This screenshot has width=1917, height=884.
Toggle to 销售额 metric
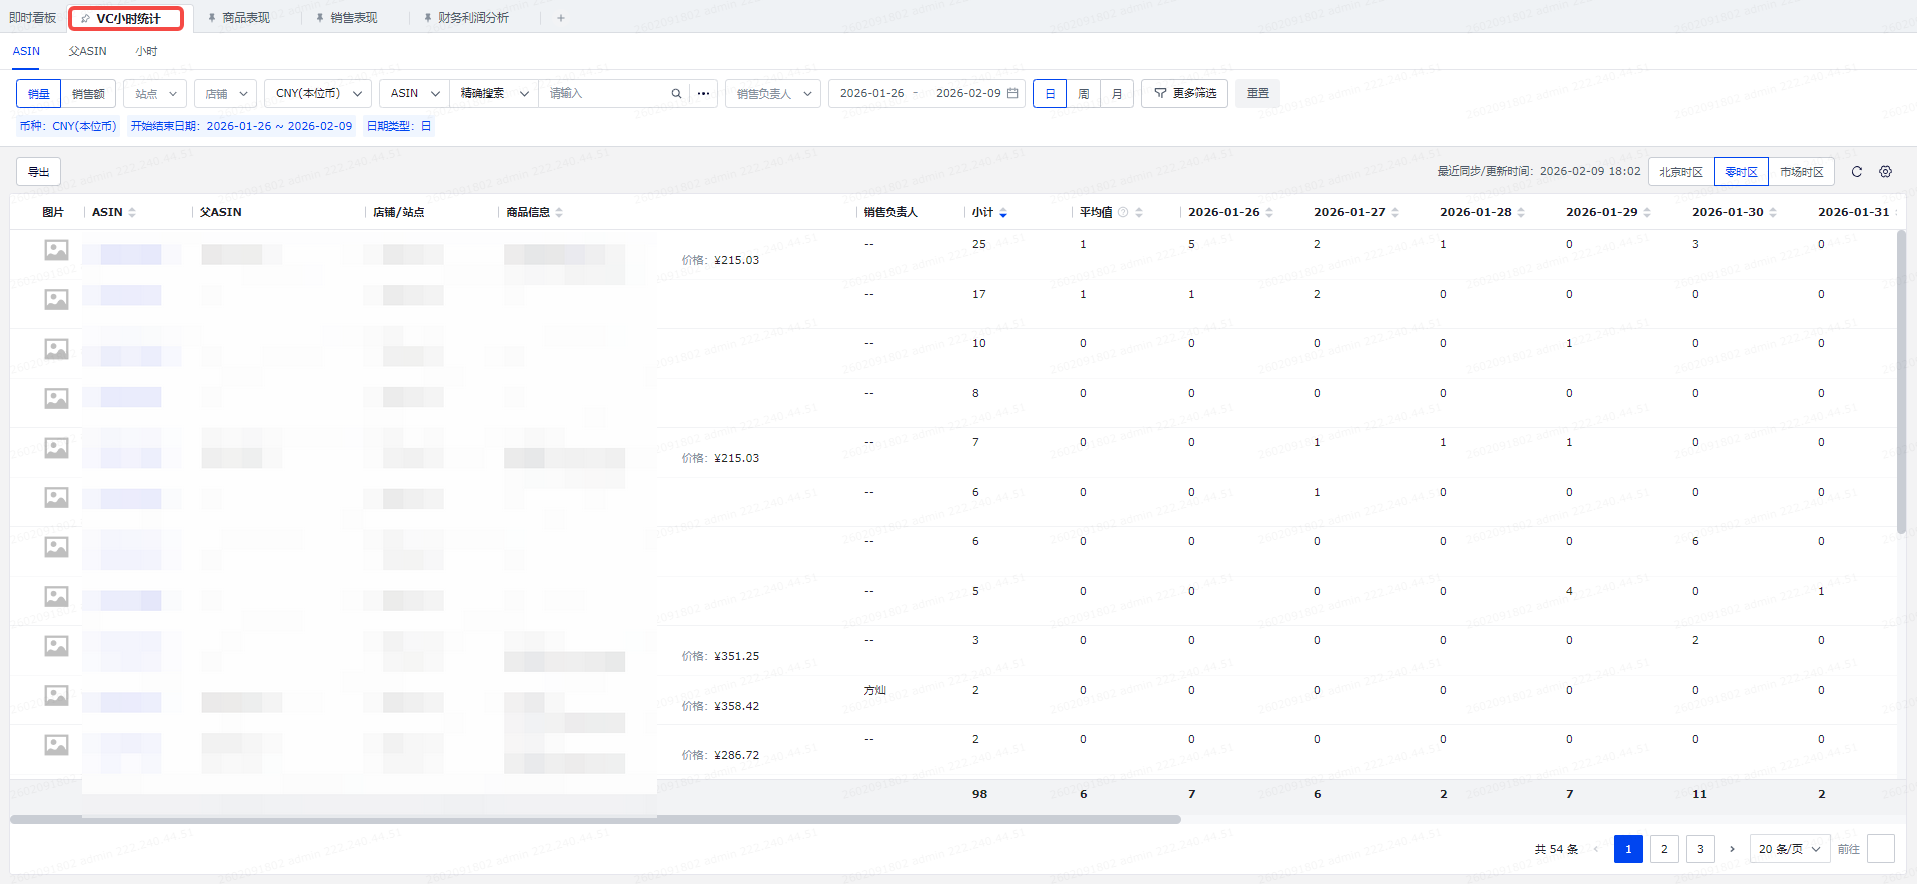click(x=88, y=94)
